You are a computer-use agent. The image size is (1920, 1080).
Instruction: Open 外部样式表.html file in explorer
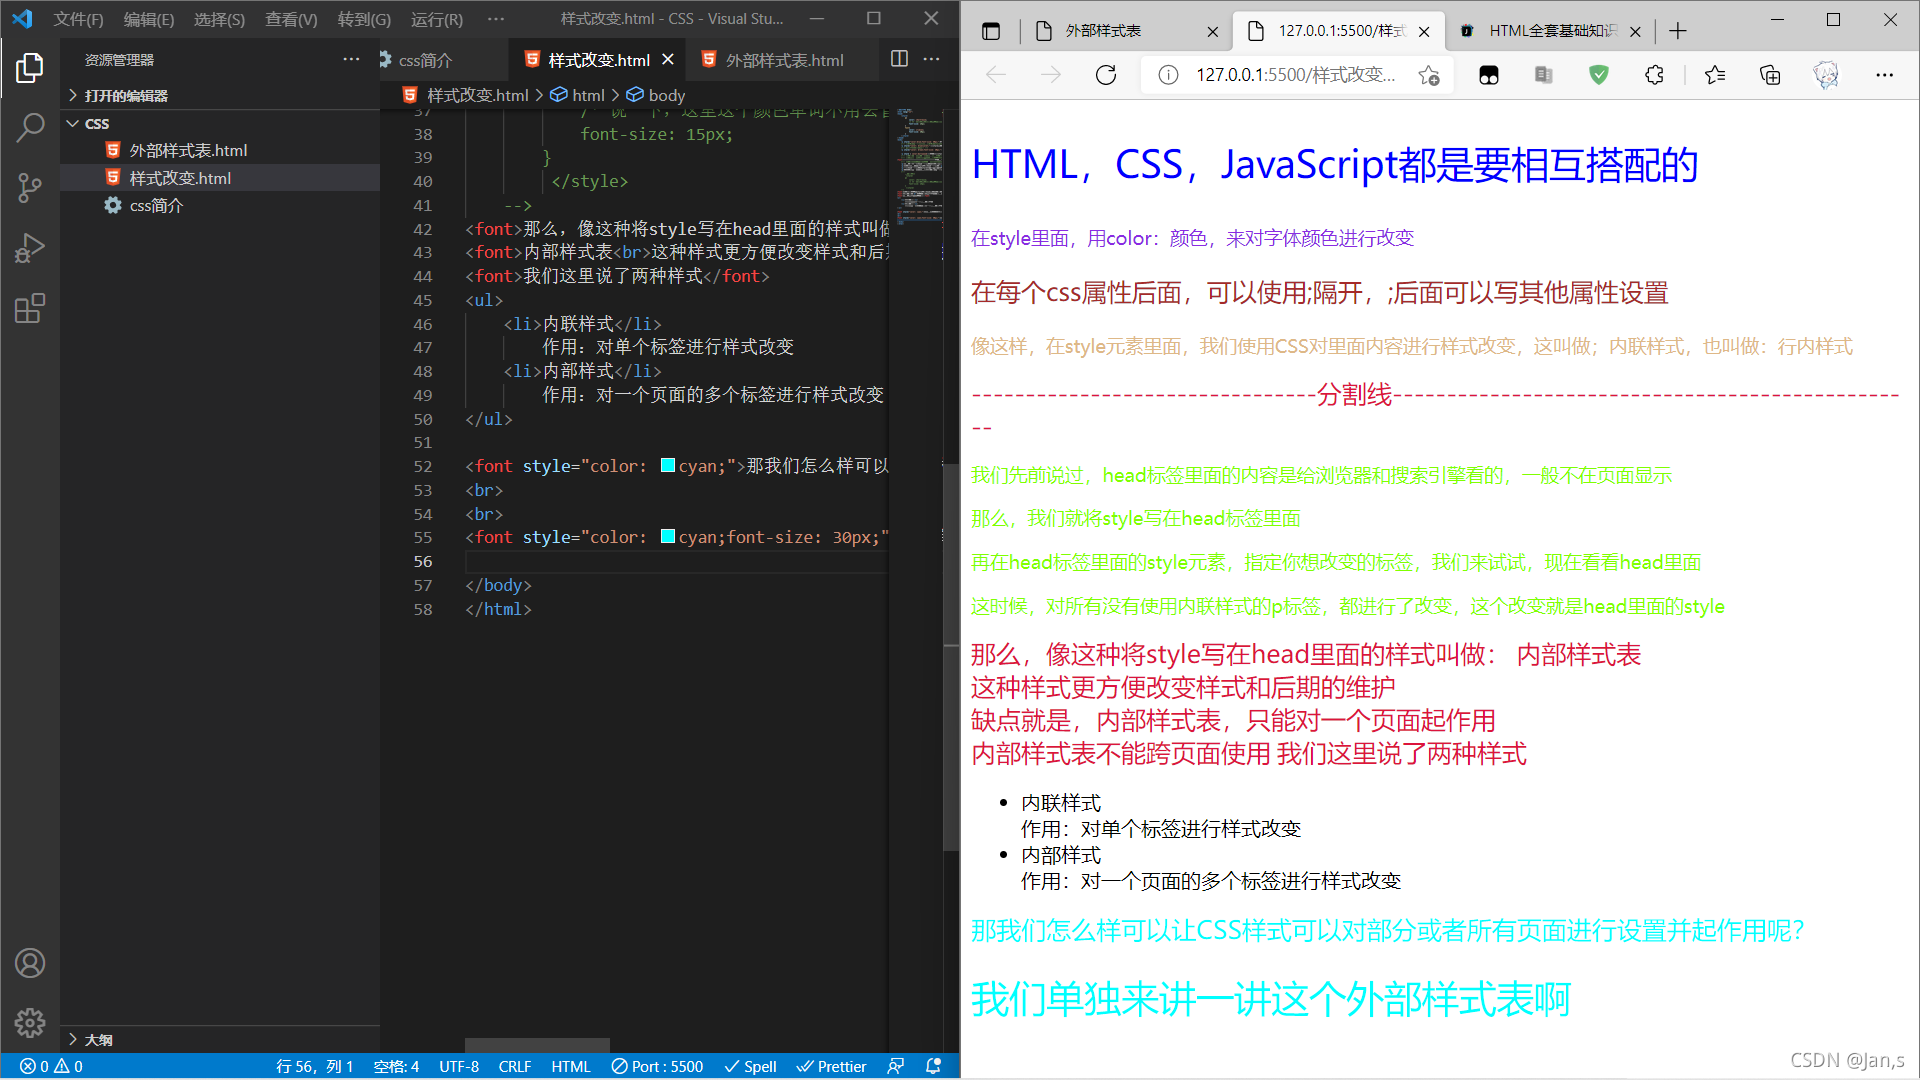coord(188,150)
